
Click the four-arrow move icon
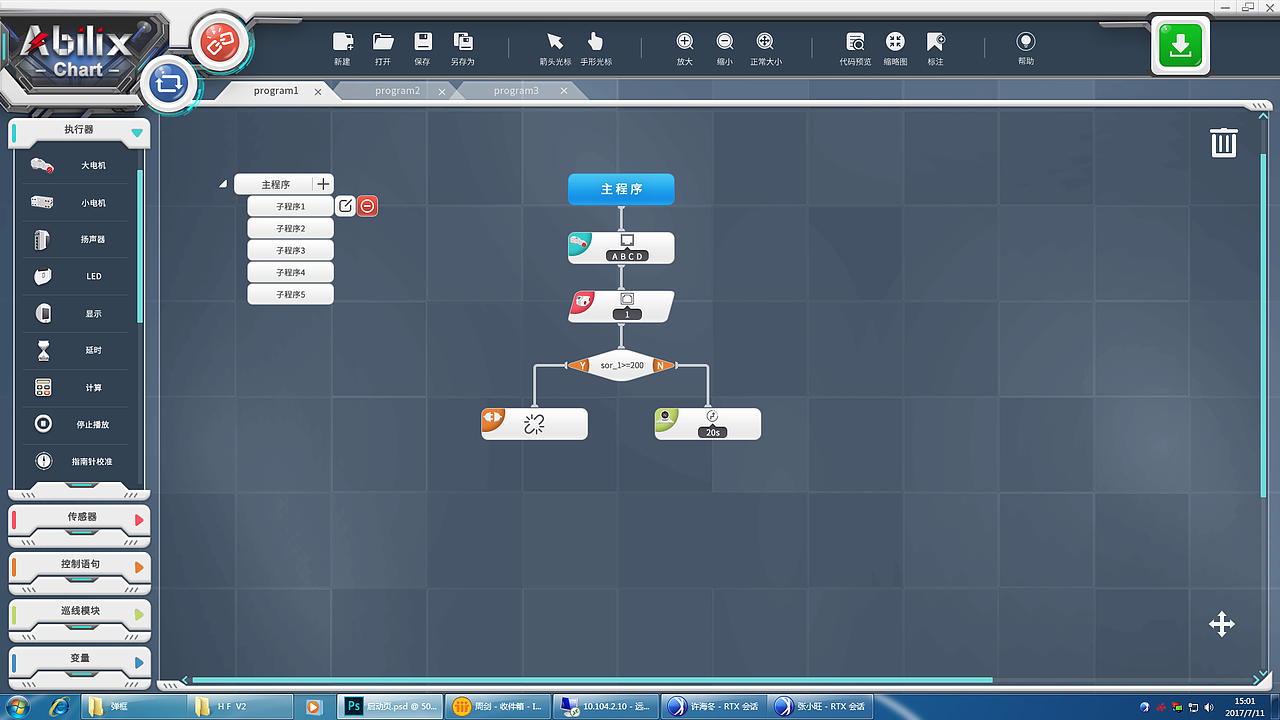pyautogui.click(x=1222, y=624)
